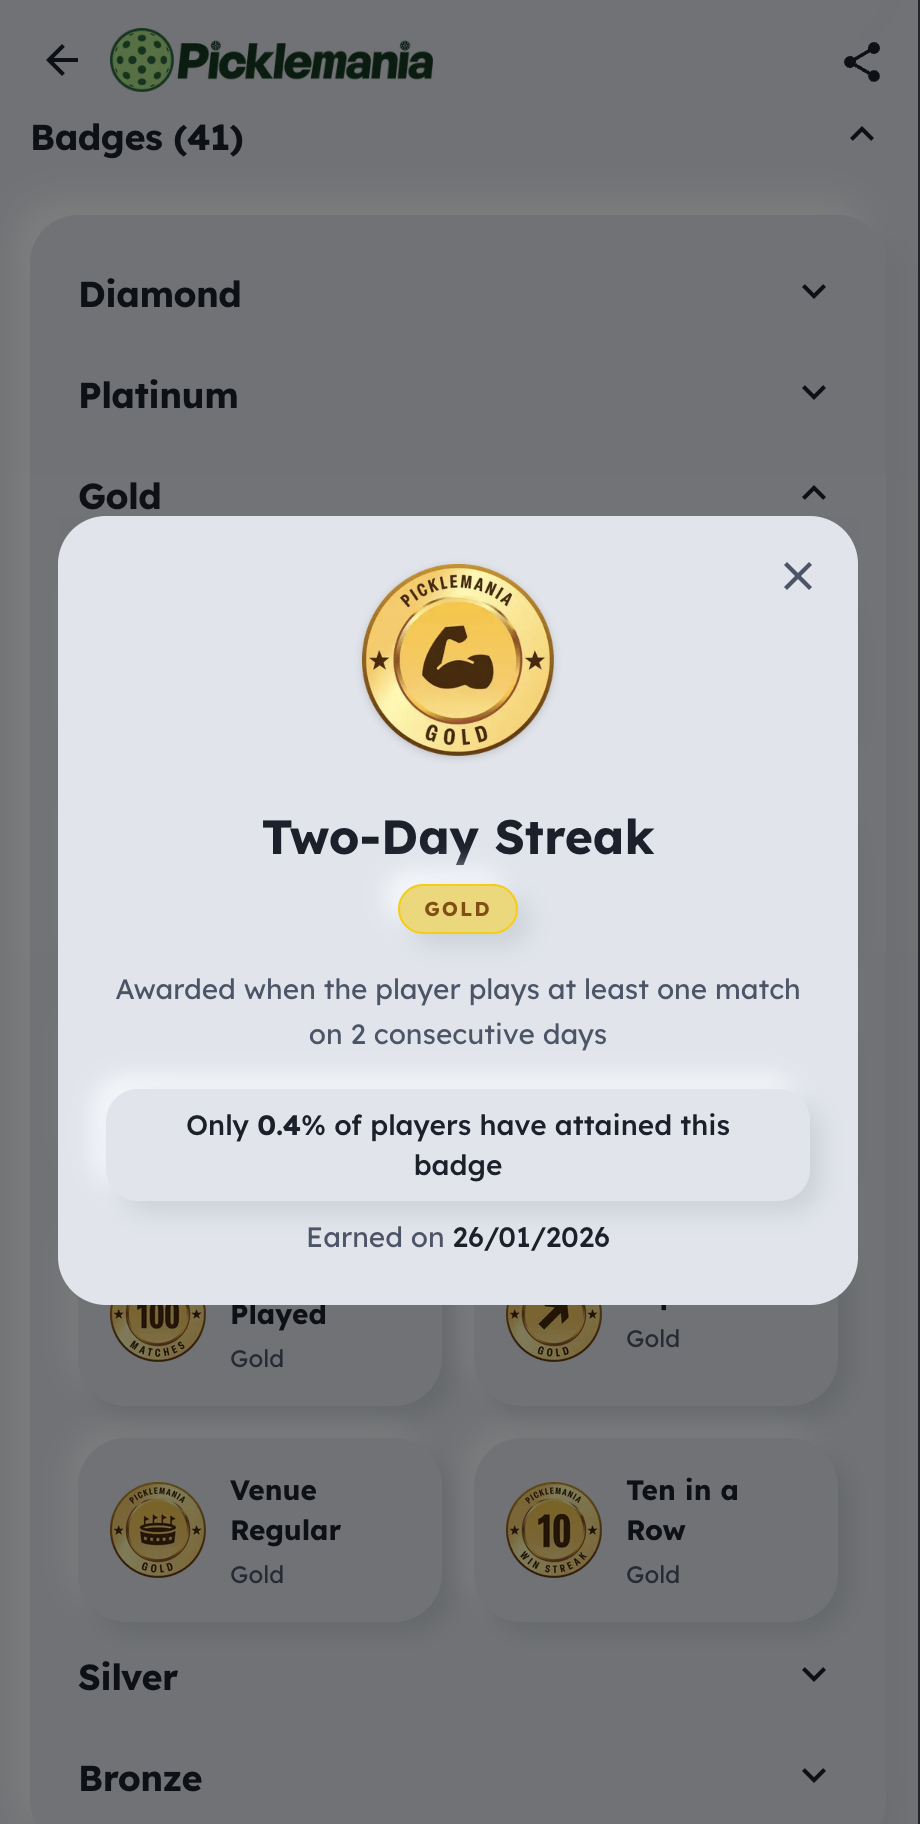Expand the Platinum badge category
The image size is (920, 1824).
(813, 393)
